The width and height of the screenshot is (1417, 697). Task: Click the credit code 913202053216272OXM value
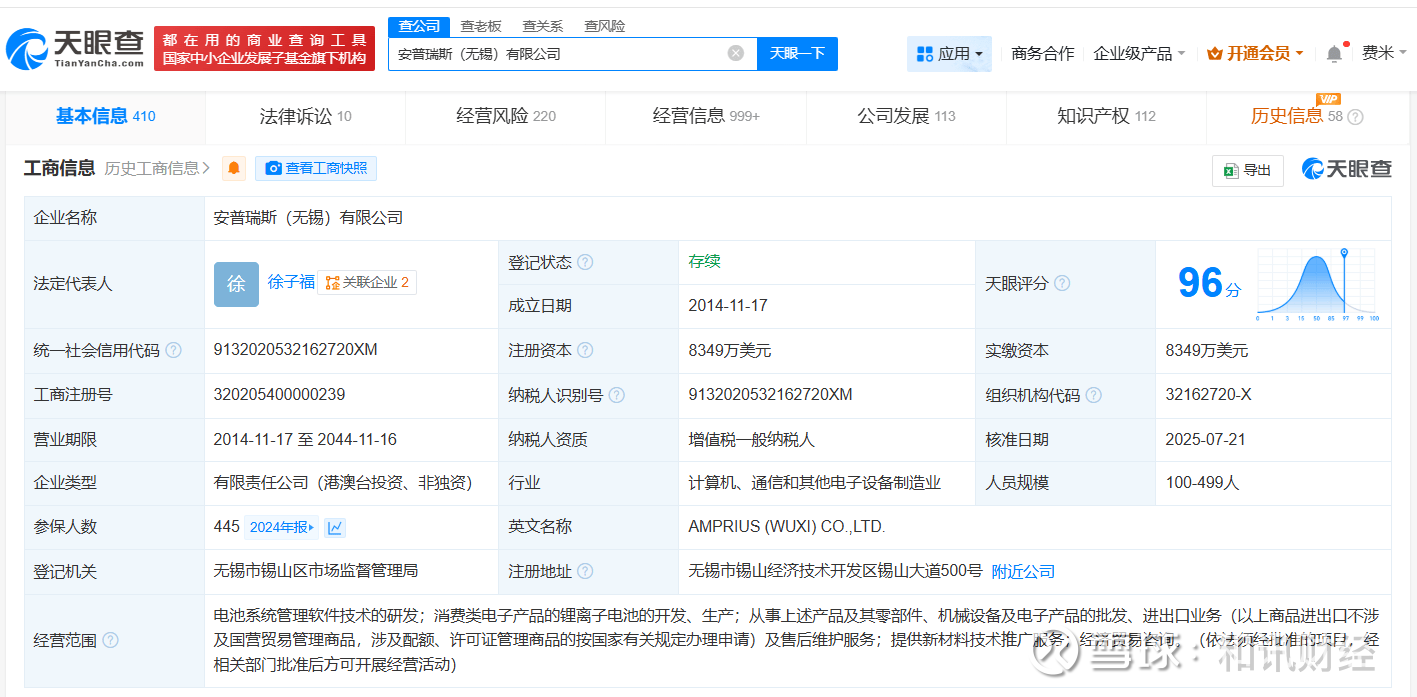point(296,350)
